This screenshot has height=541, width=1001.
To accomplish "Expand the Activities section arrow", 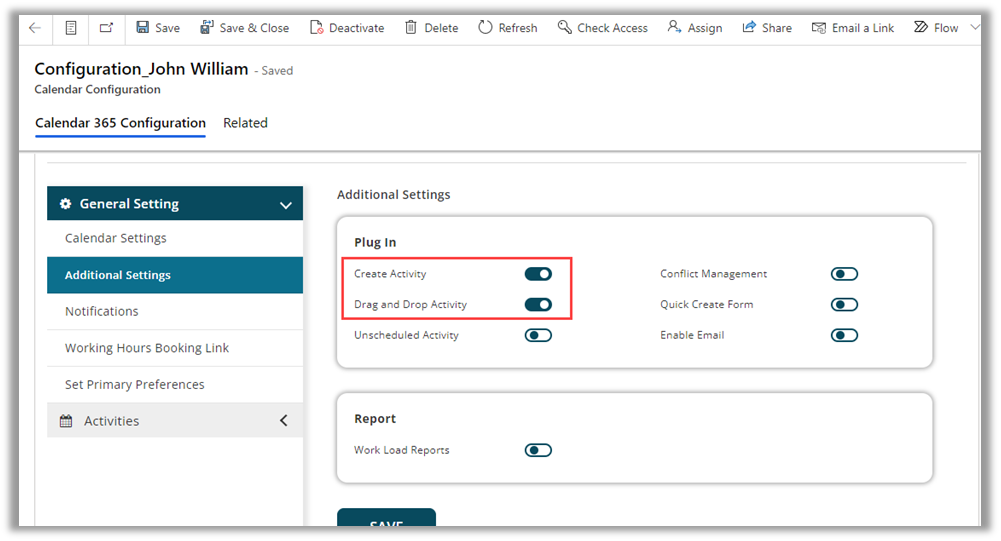I will pyautogui.click(x=283, y=421).
